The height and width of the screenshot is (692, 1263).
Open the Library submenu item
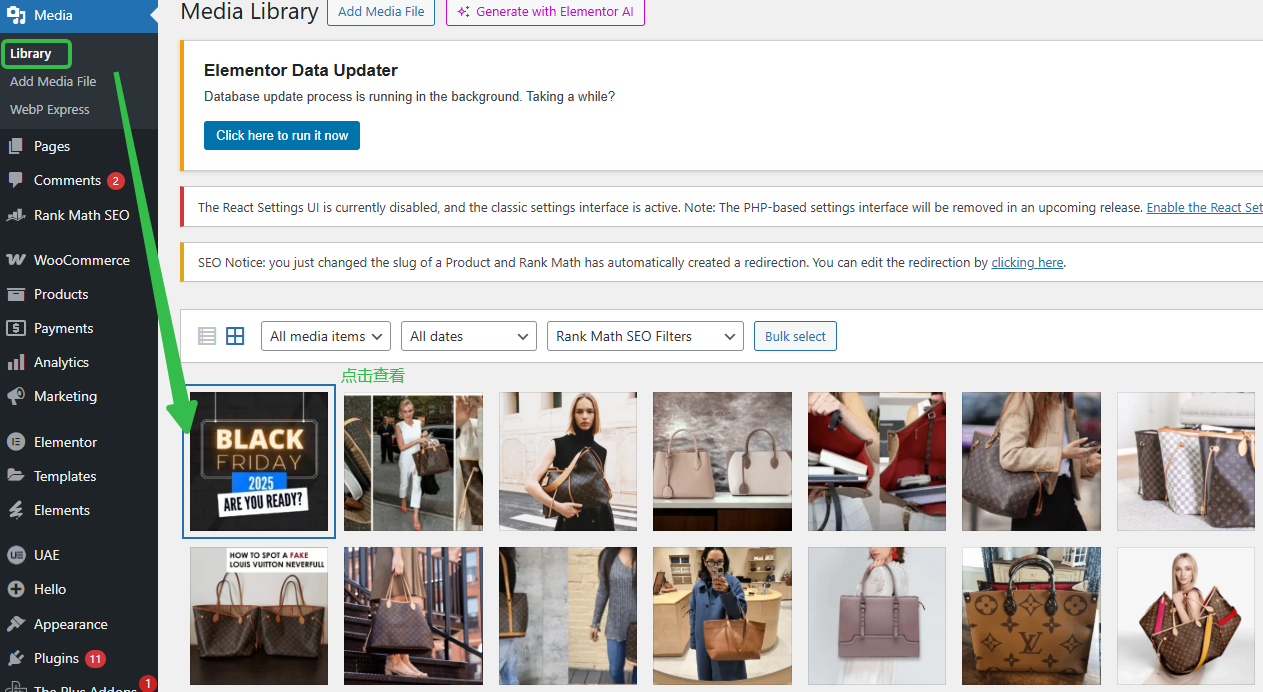[x=31, y=54]
